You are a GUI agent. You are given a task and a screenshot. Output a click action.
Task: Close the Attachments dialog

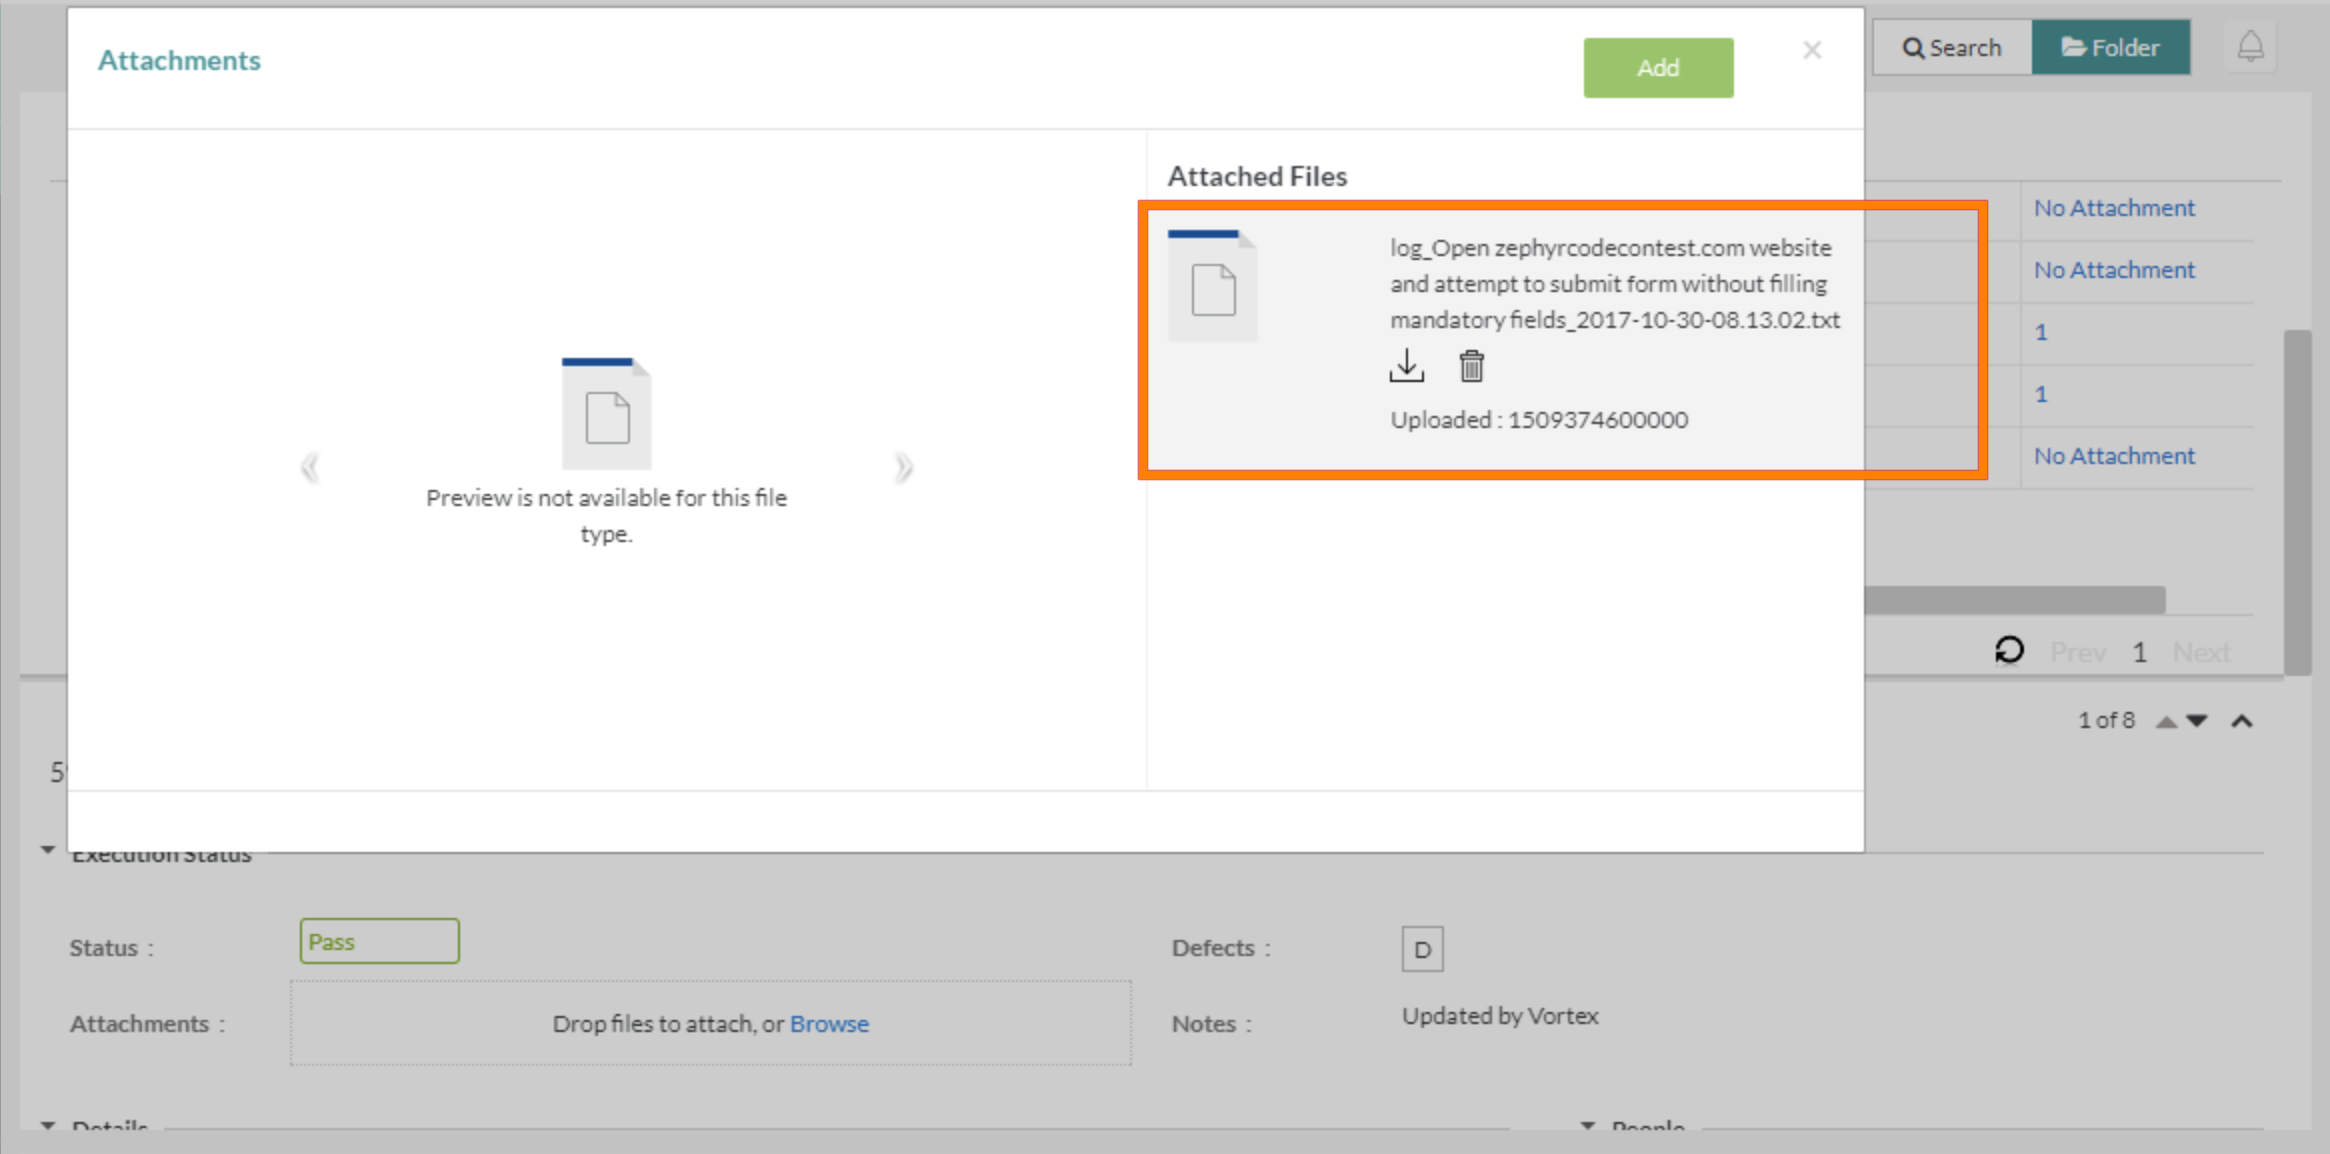1812,50
